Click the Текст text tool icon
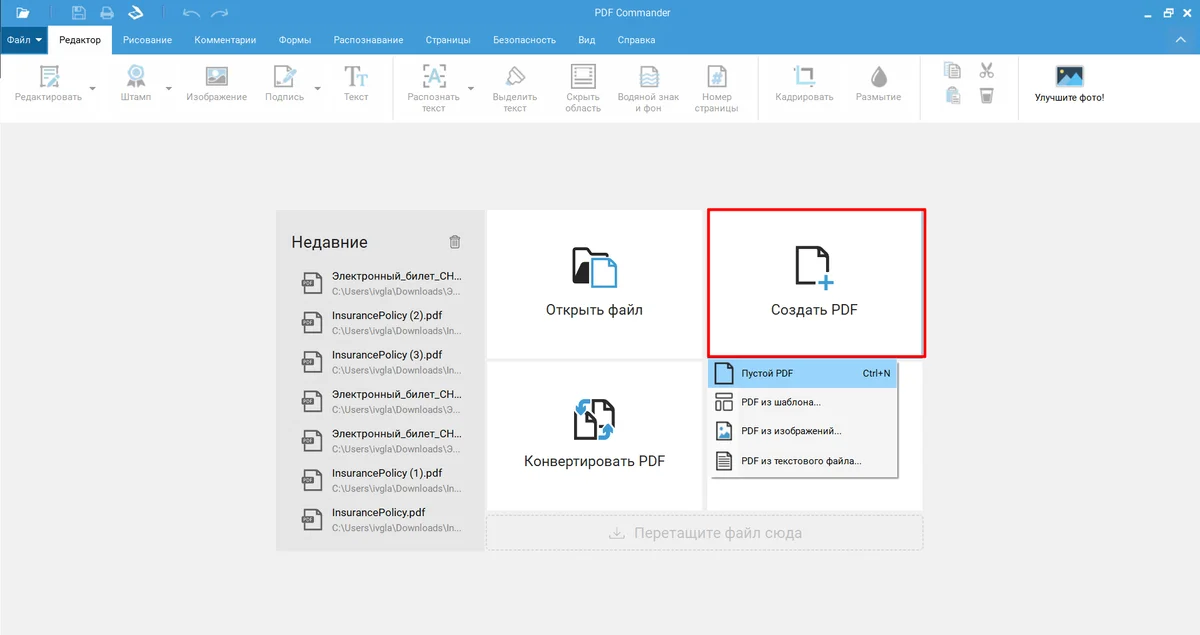Viewport: 1200px width, 635px height. tap(356, 78)
